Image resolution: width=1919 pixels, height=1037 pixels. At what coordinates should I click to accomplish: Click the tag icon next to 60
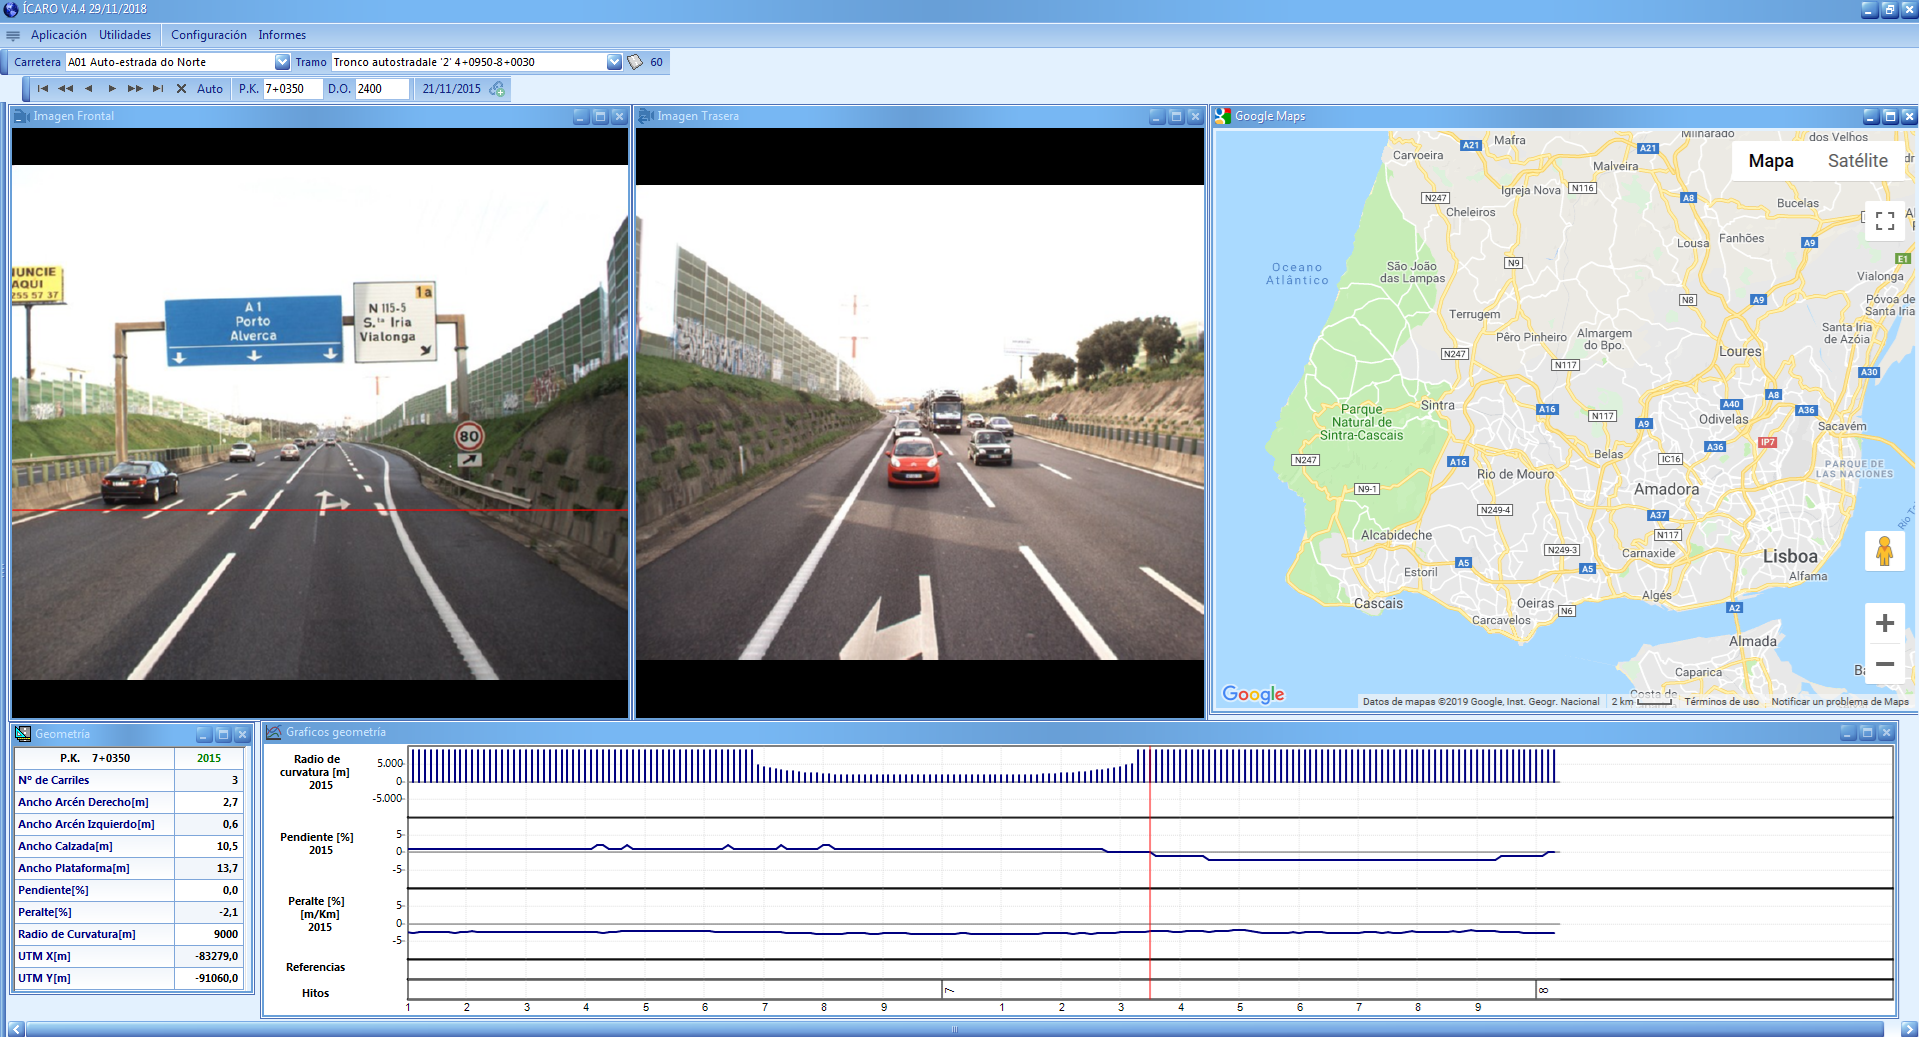point(635,62)
